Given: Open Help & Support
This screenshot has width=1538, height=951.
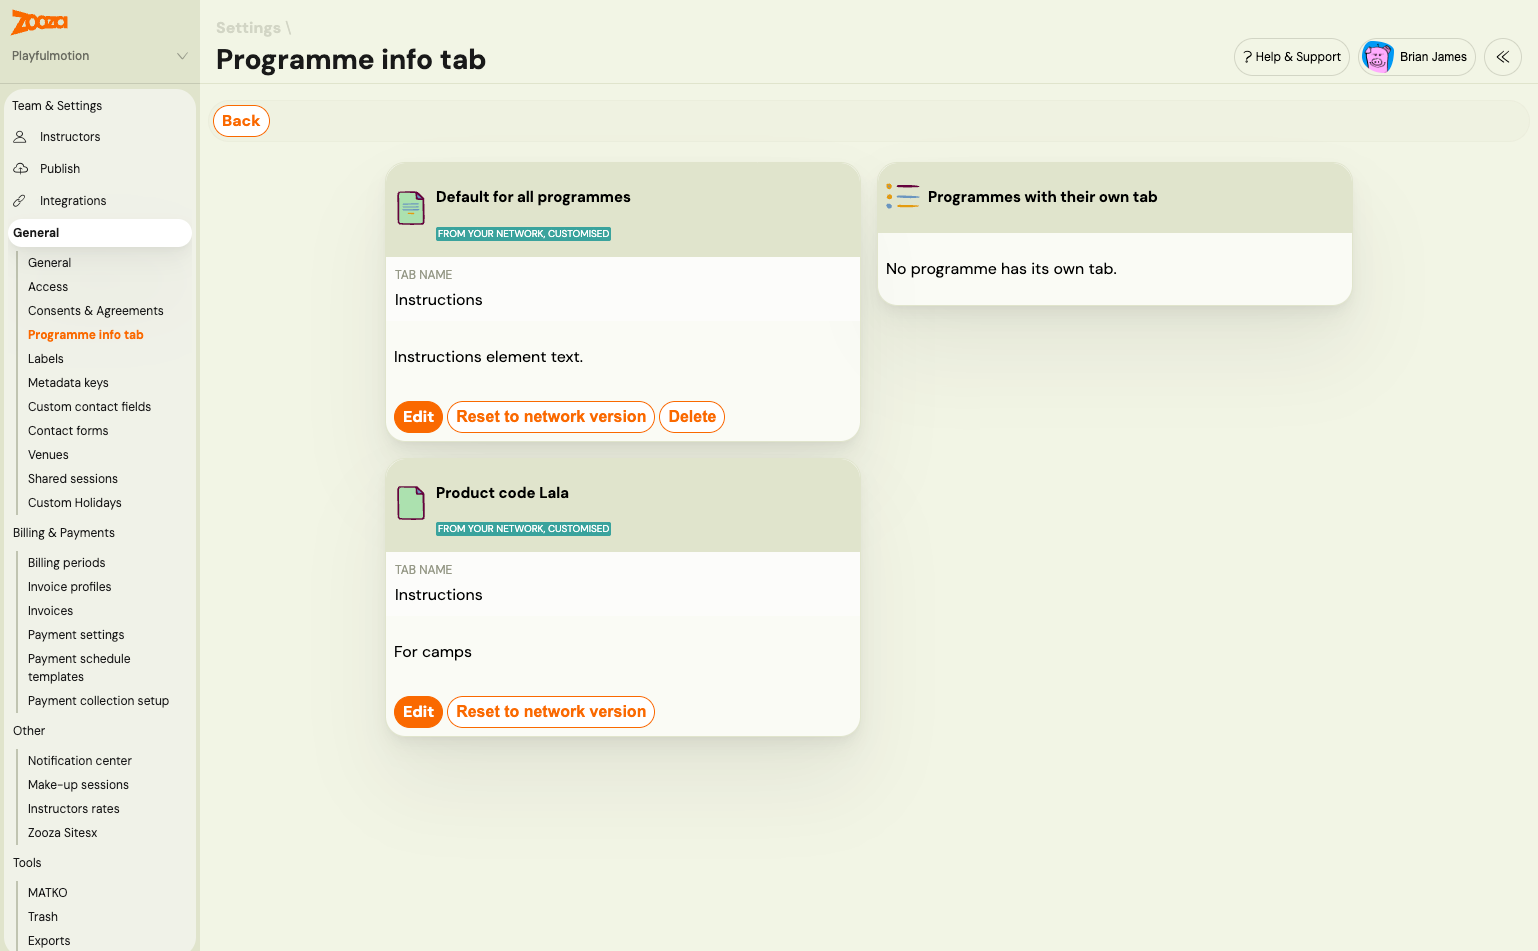Looking at the screenshot, I should (x=1292, y=57).
